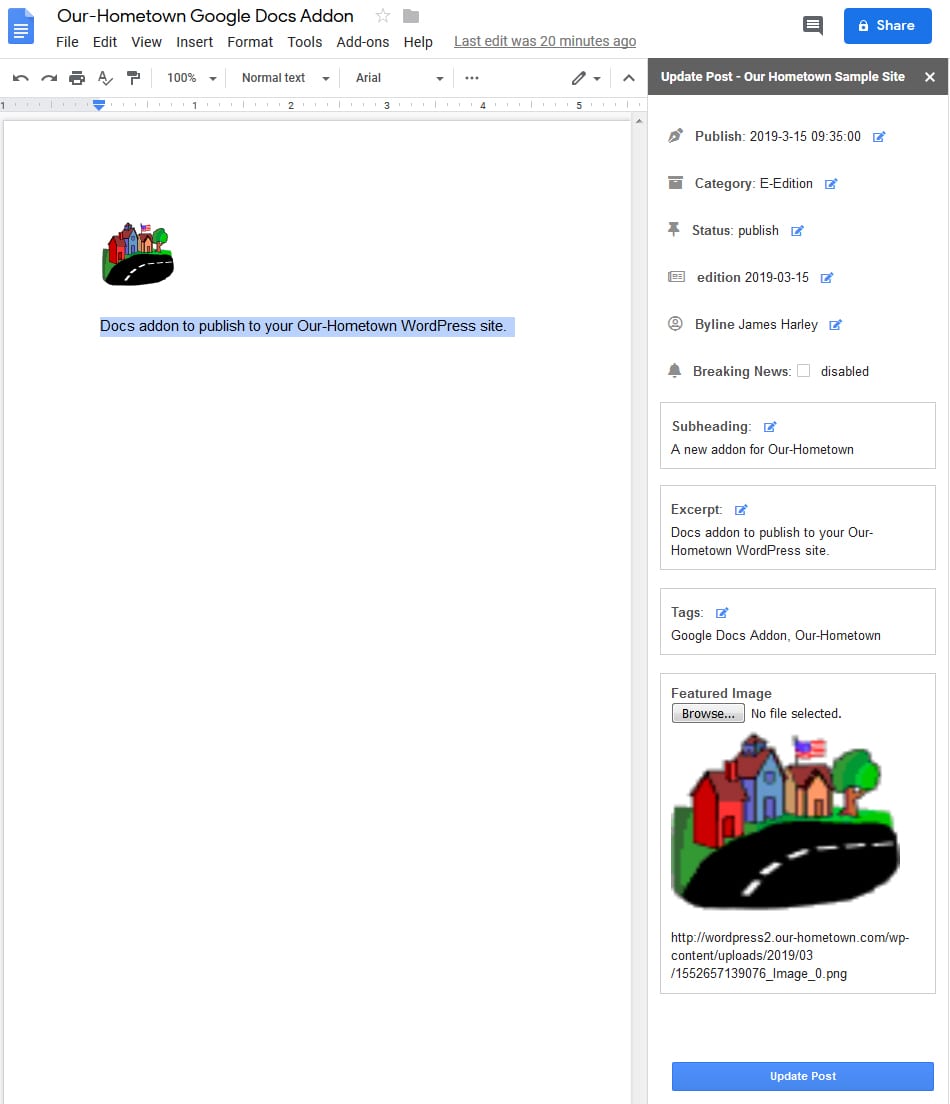Image resolution: width=950 pixels, height=1104 pixels.
Task: Open the Insert menu
Action: tap(194, 42)
